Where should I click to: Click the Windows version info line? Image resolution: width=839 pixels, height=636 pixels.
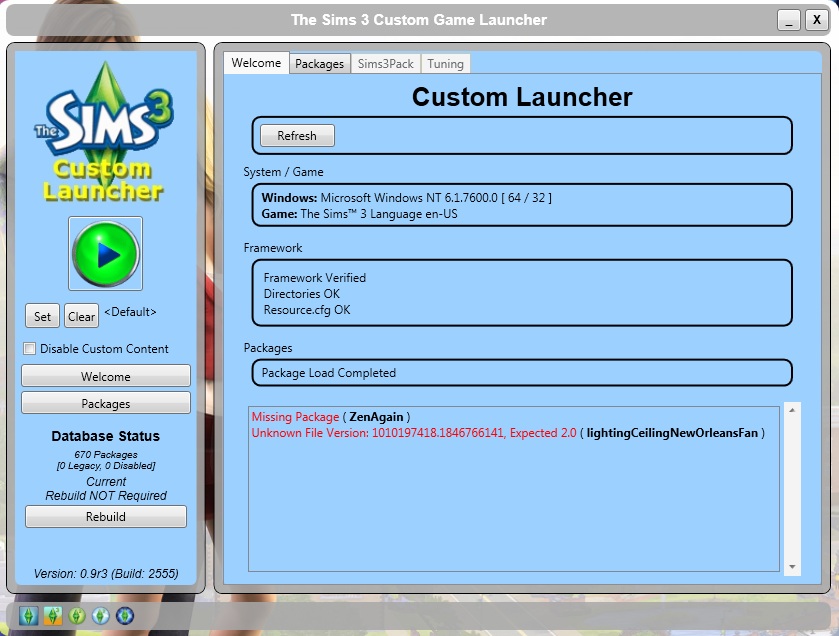point(407,197)
